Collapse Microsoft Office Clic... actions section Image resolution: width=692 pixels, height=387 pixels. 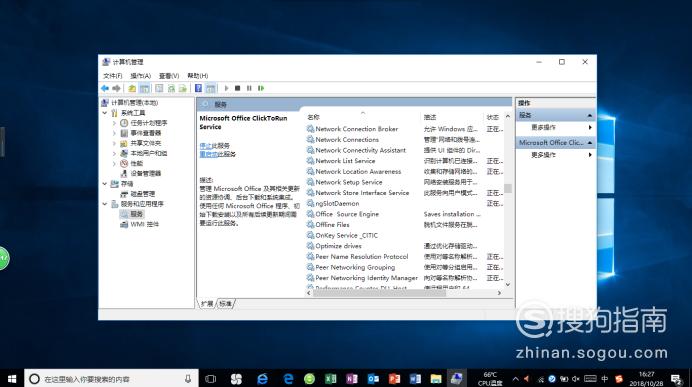590,143
